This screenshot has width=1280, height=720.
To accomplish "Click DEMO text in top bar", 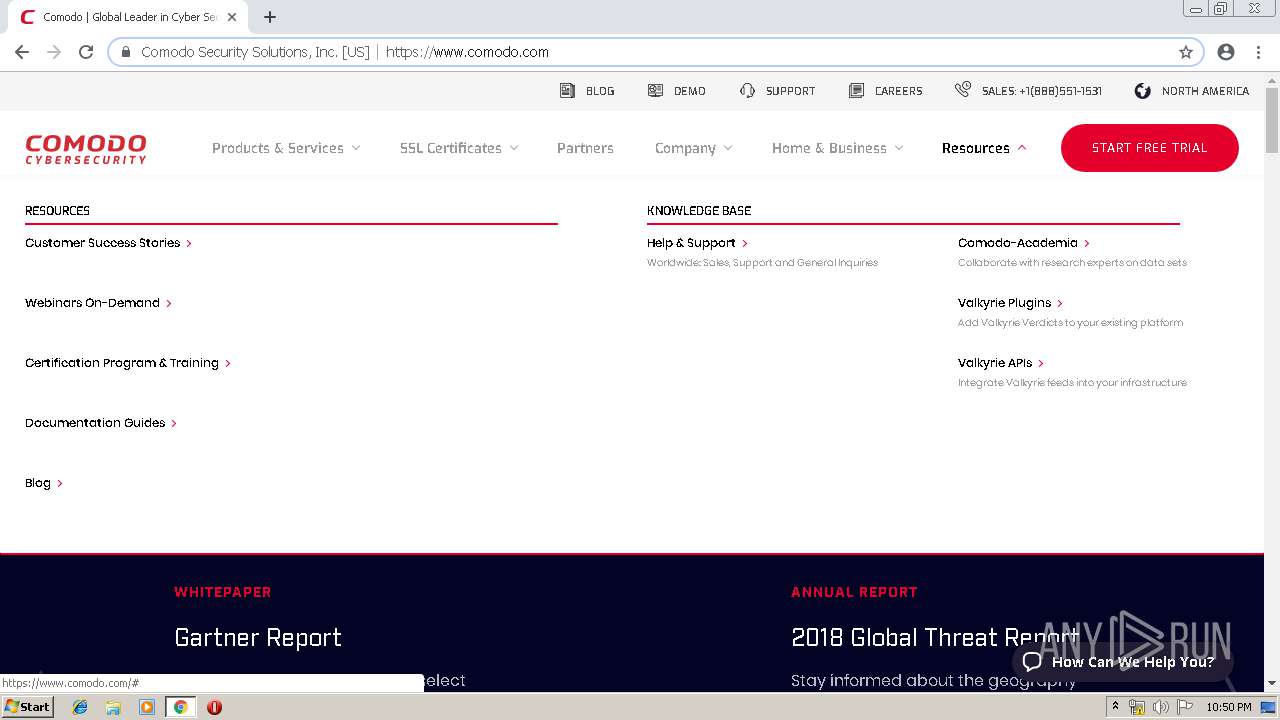I will 690,91.
